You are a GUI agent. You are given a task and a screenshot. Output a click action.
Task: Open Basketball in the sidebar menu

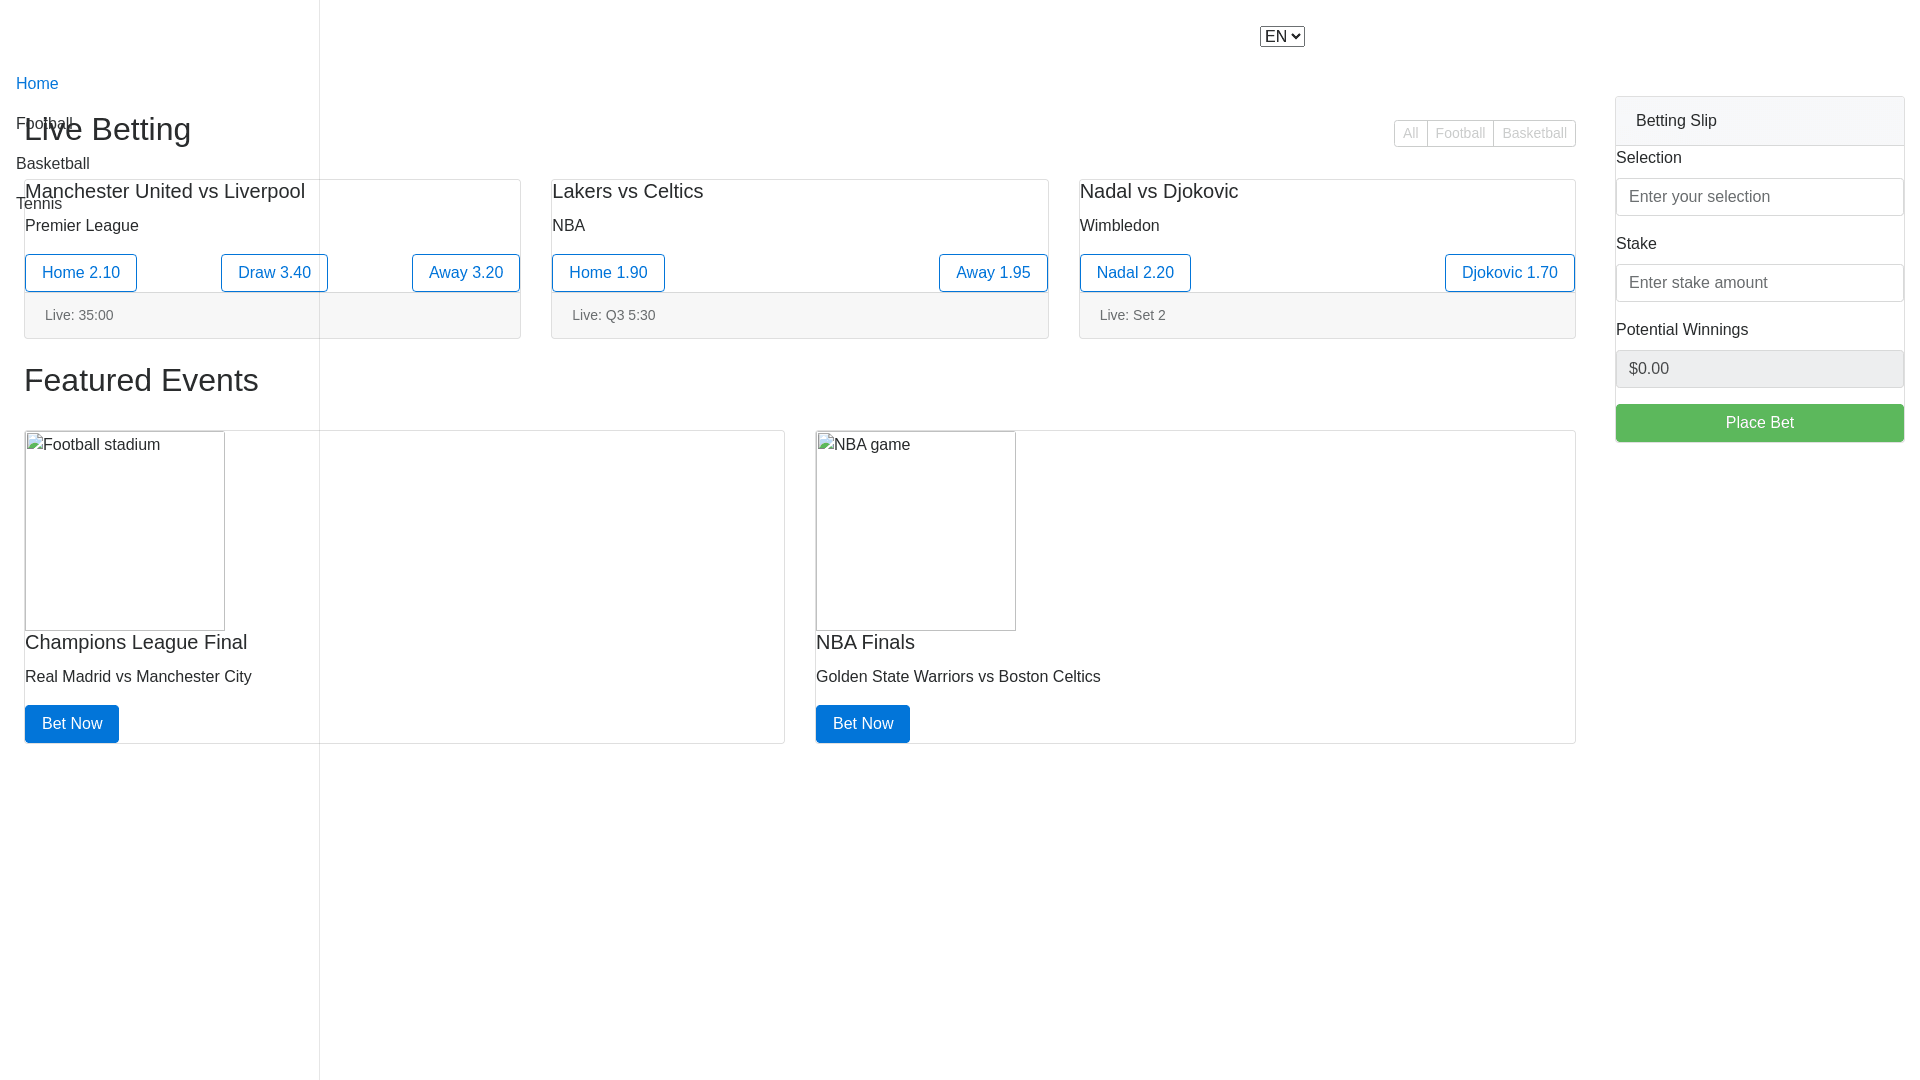pyautogui.click(x=53, y=164)
